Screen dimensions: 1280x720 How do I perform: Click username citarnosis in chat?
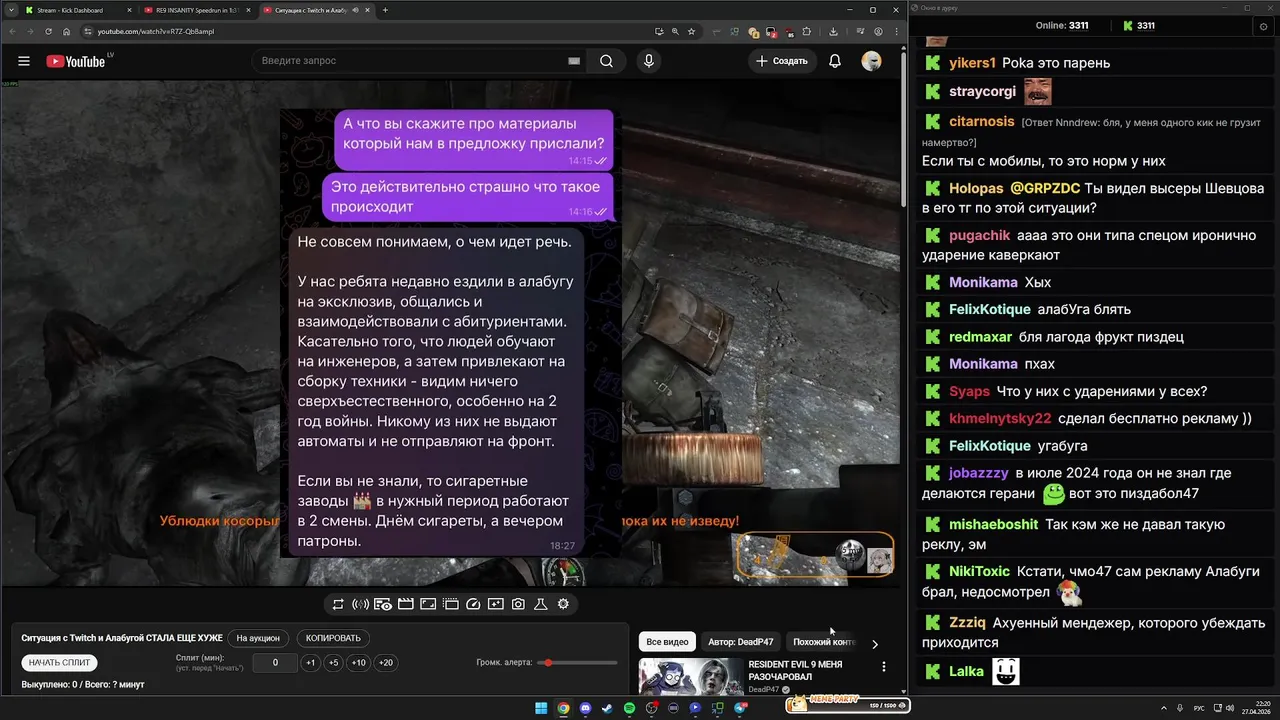click(981, 121)
